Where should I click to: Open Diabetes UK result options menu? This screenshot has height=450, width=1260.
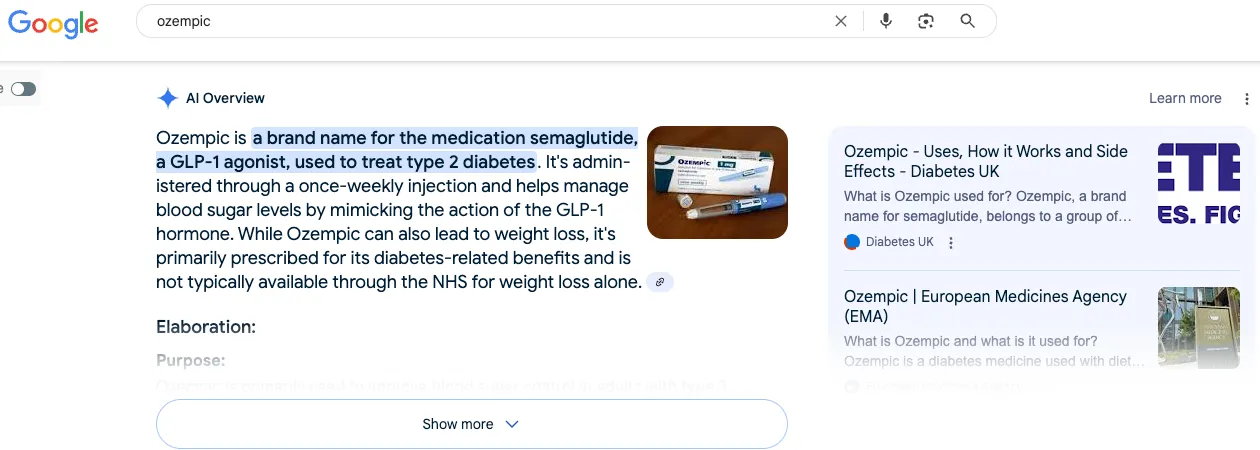[951, 242]
